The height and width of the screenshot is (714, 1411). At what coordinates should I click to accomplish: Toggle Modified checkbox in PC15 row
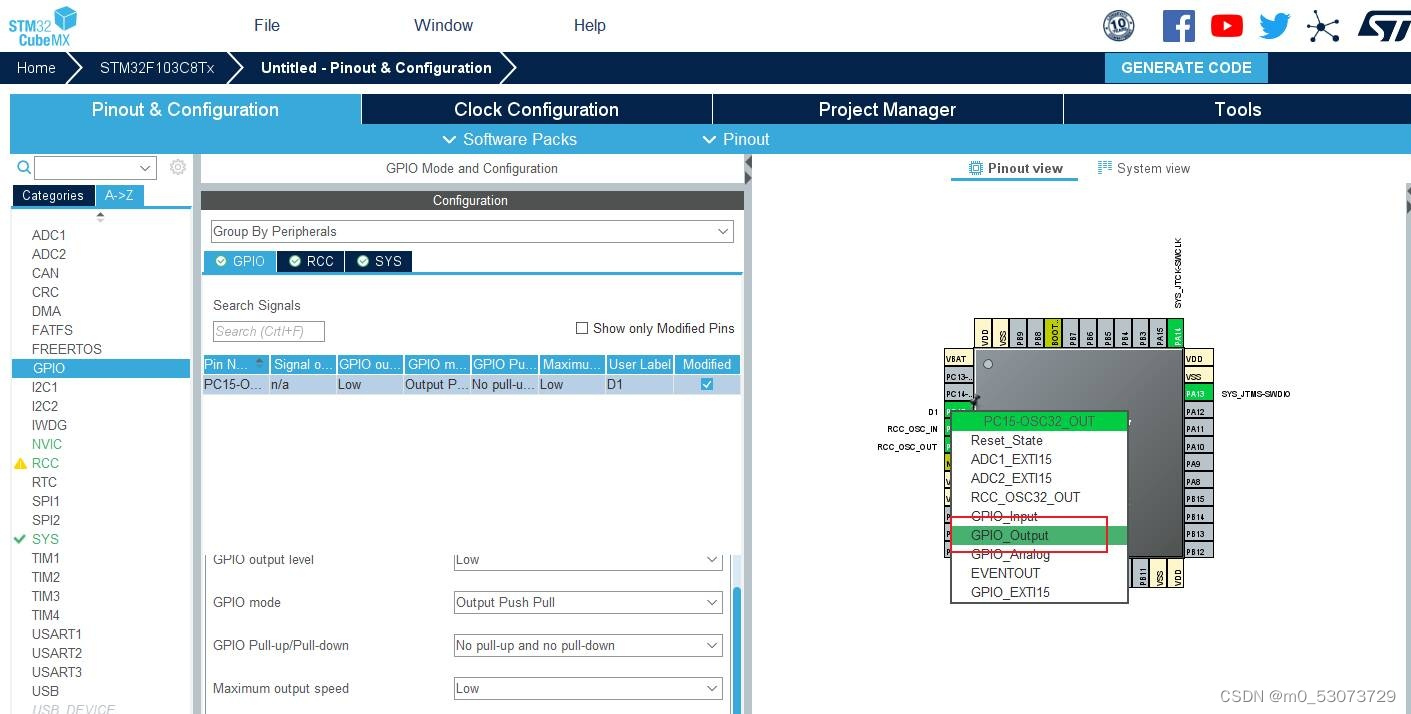pyautogui.click(x=707, y=384)
